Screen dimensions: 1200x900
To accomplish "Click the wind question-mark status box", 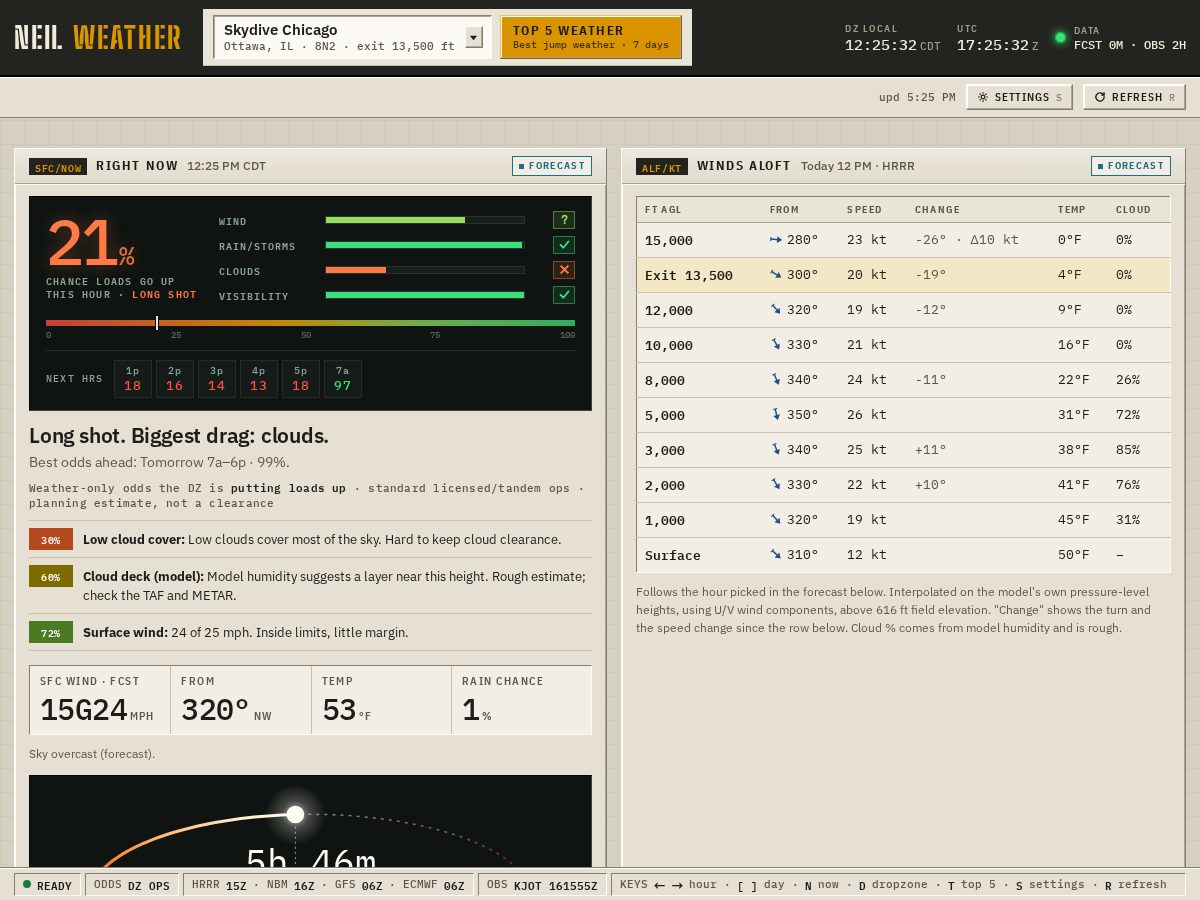I will 564,220.
